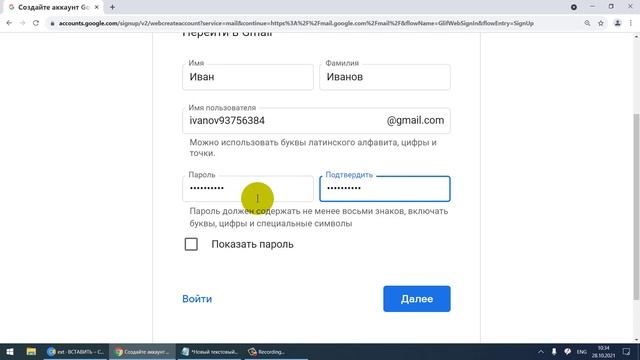The height and width of the screenshot is (360, 640).
Task: Open the zoom magnifier icon in the address bar
Action: click(587, 23)
